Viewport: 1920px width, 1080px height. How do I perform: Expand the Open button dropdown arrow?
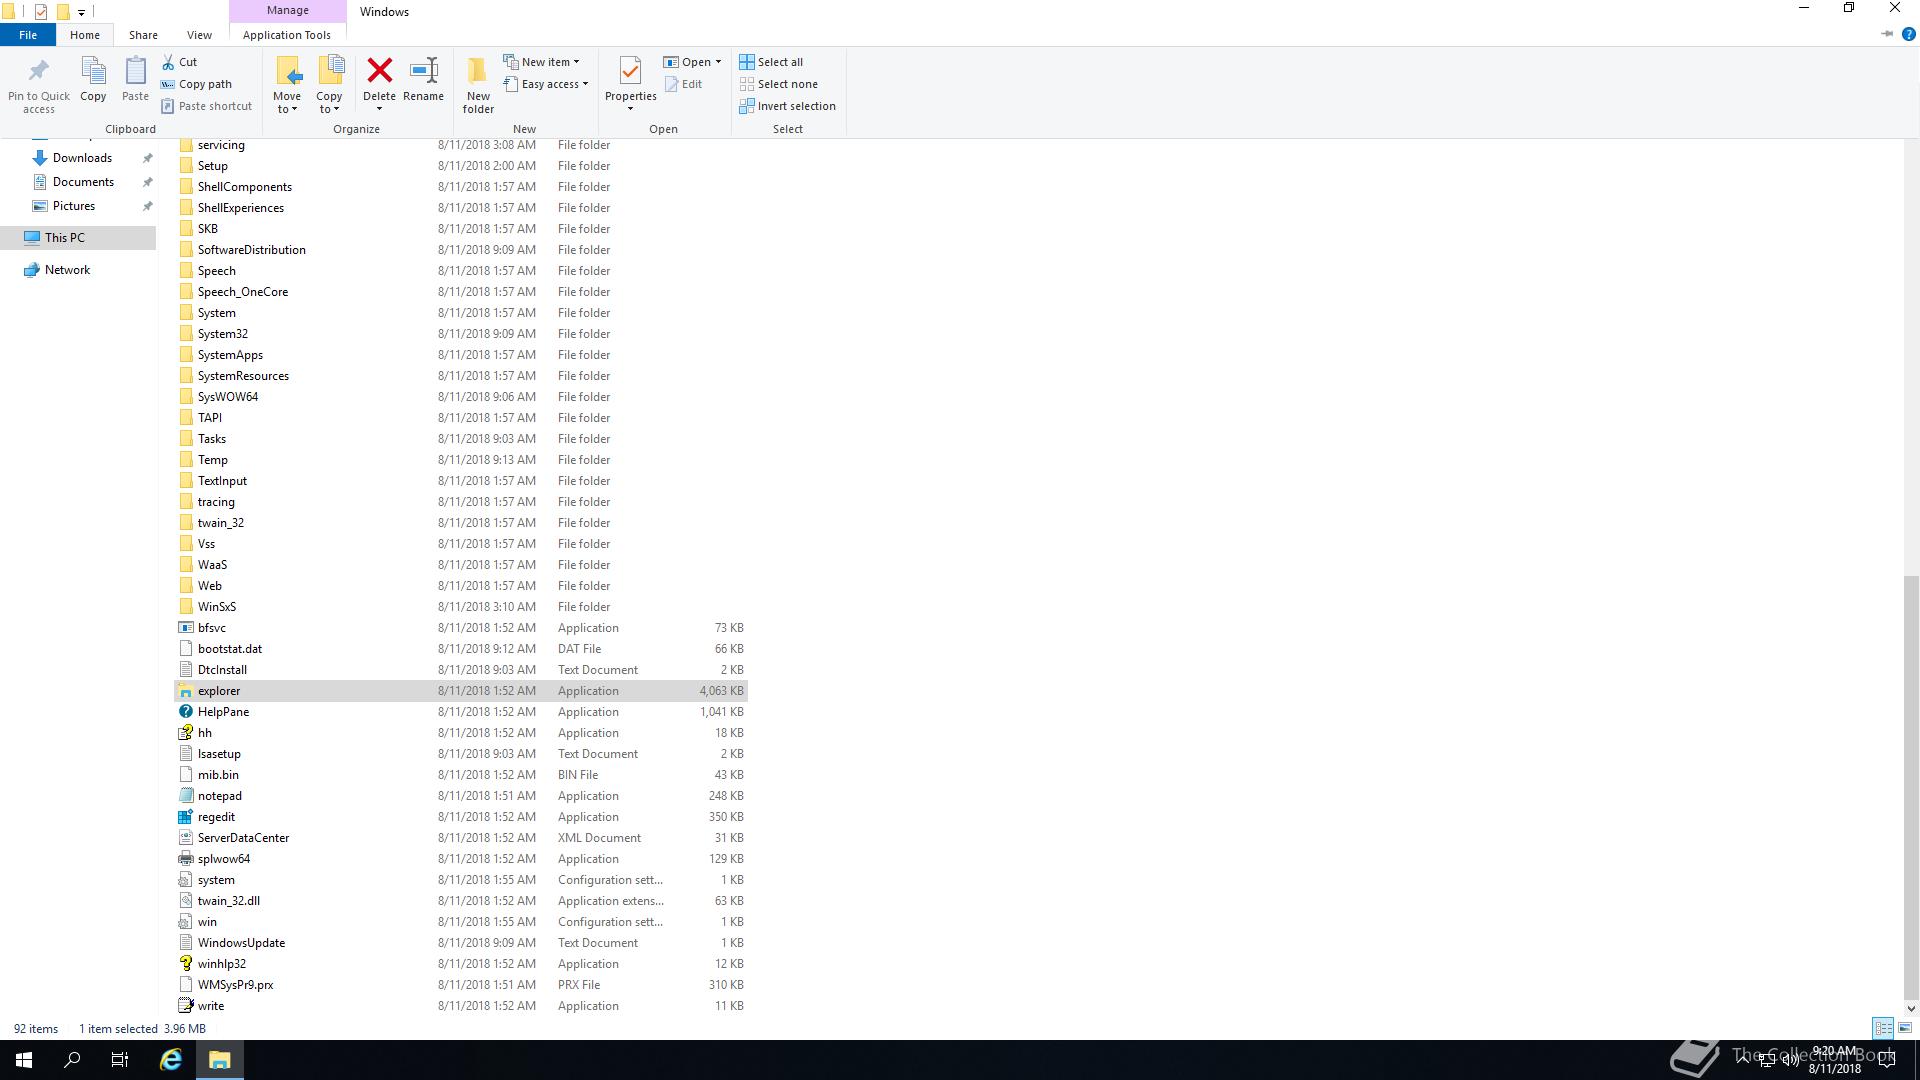(718, 62)
